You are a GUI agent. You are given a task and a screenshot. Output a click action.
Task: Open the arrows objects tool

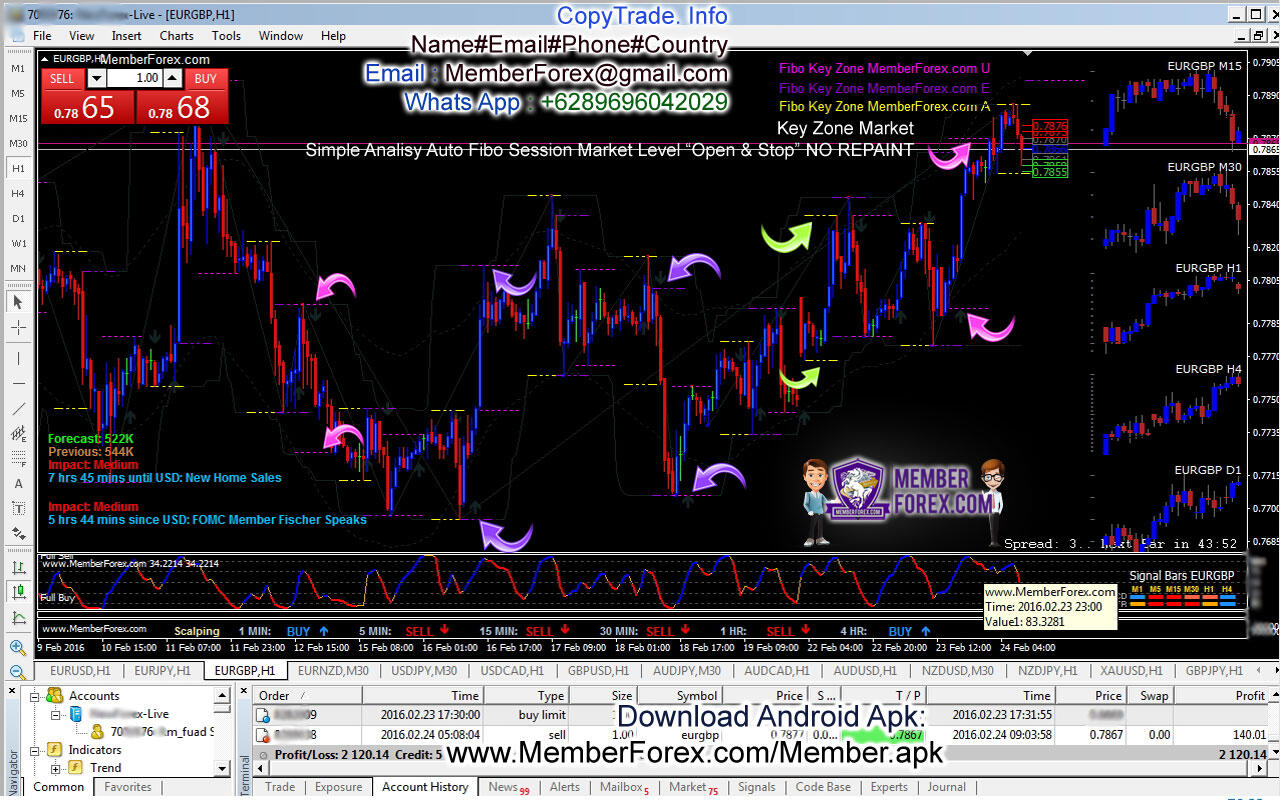[18, 535]
